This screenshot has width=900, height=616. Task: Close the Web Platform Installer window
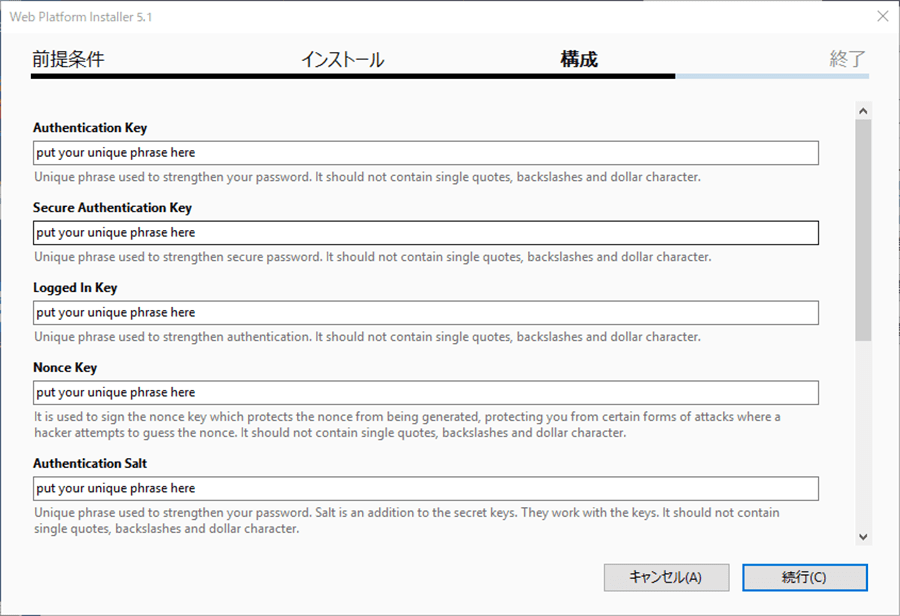tap(883, 16)
